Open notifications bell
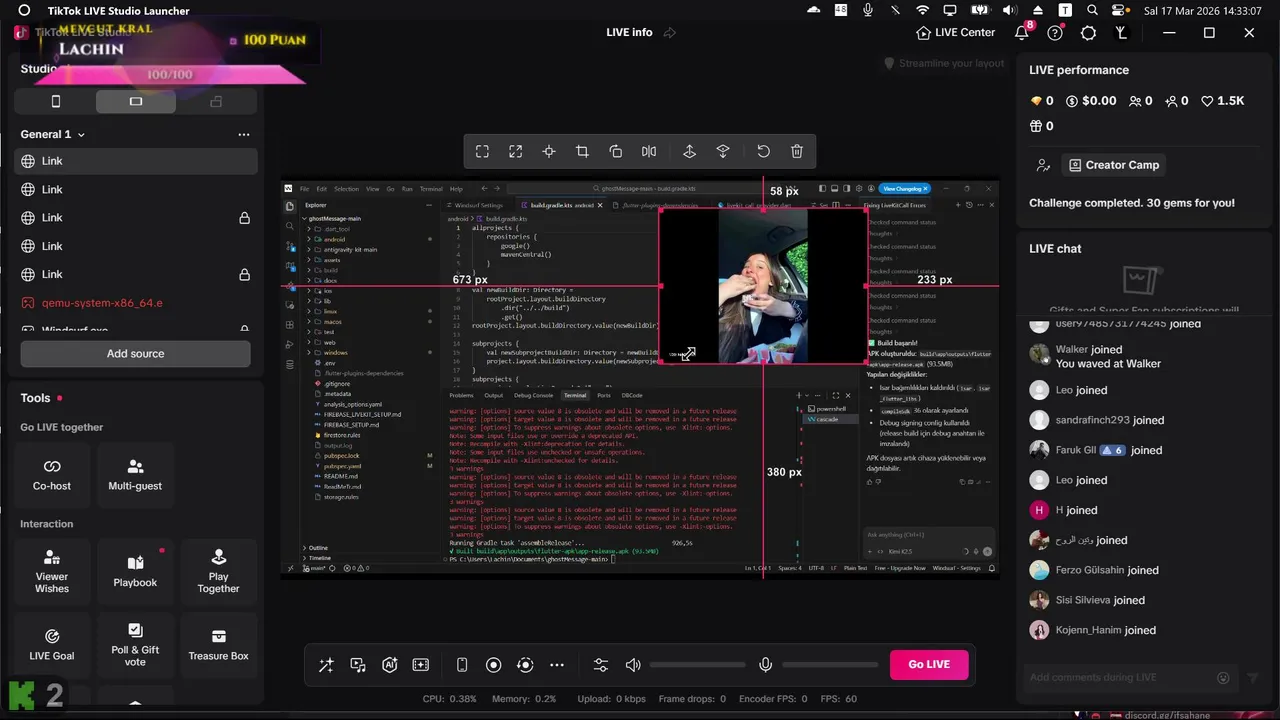 [1021, 33]
